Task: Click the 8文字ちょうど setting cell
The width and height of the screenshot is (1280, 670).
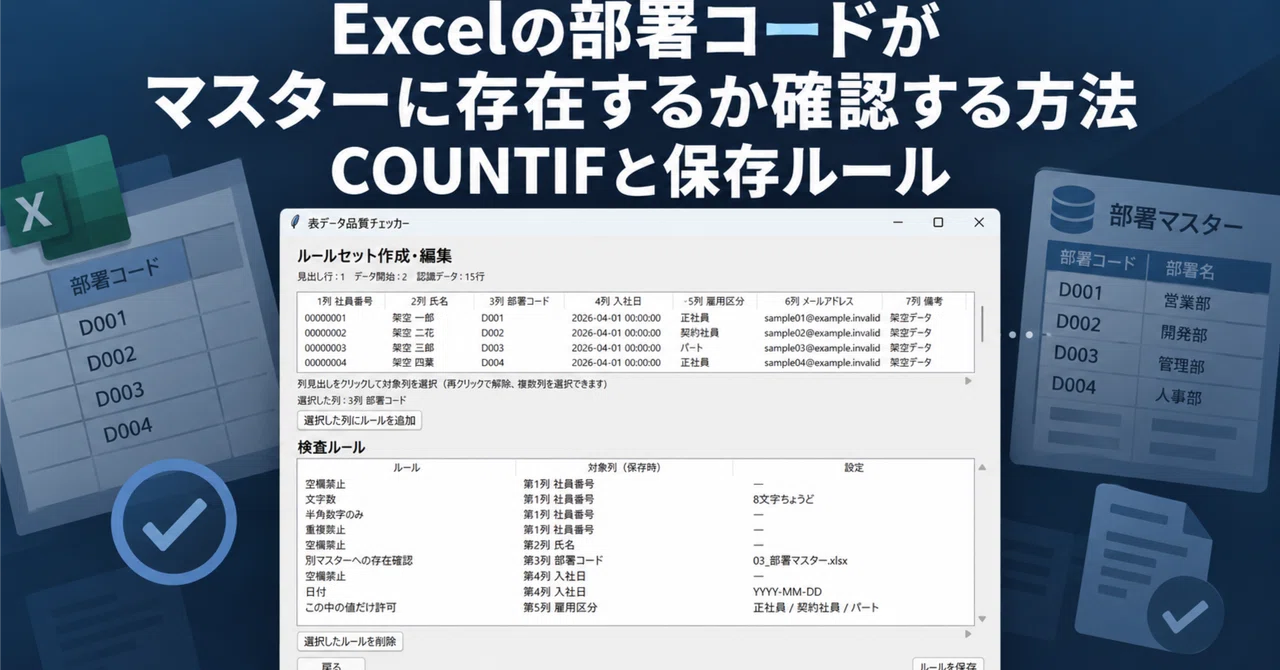Action: [785, 499]
